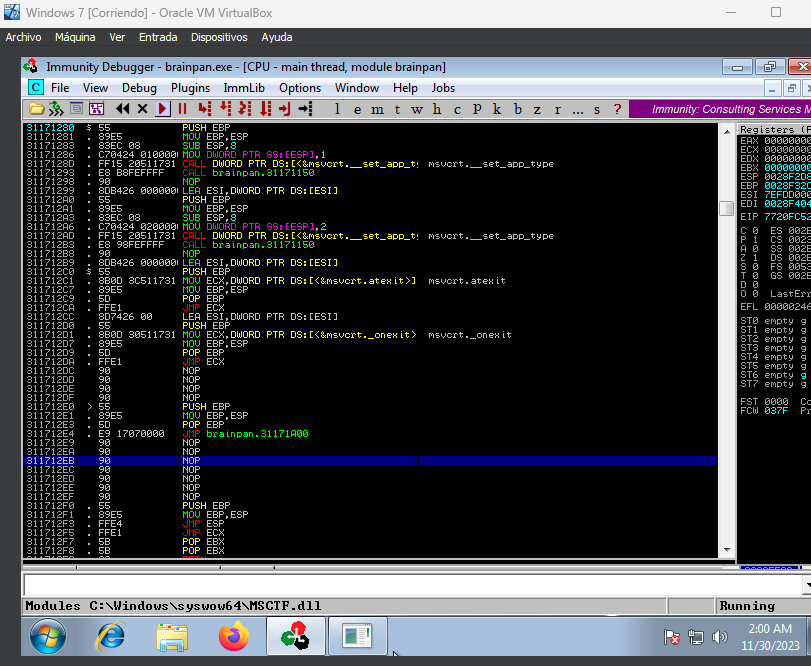Viewport: 811px width, 666px height.
Task: Open VirtualBox Máquina menu
Action: click(75, 37)
